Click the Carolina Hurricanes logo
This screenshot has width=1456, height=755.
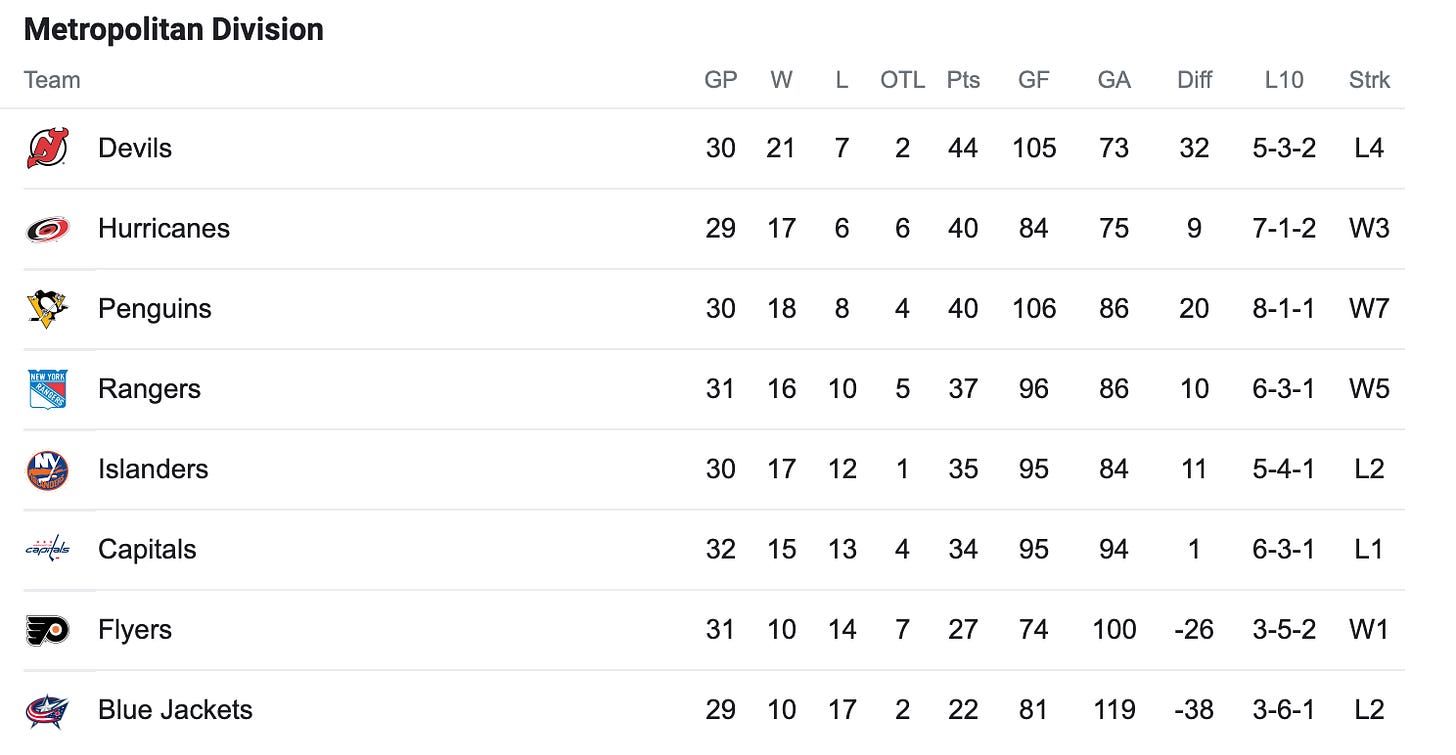47,229
